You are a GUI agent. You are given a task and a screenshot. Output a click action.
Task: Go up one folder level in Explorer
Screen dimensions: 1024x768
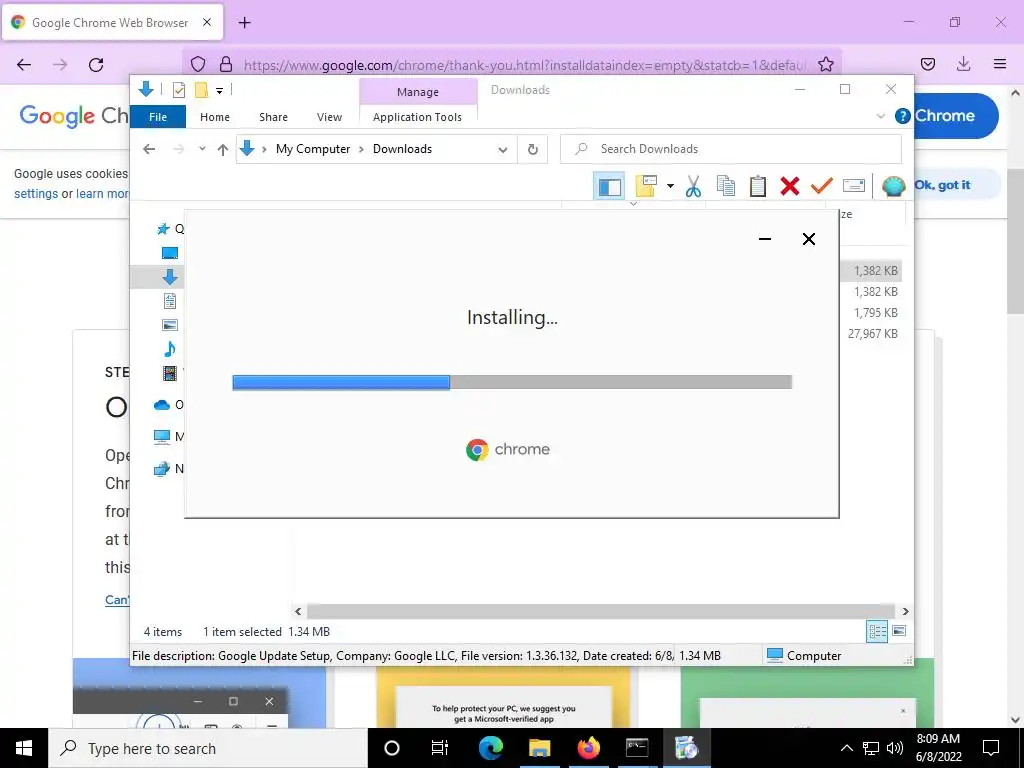223,150
